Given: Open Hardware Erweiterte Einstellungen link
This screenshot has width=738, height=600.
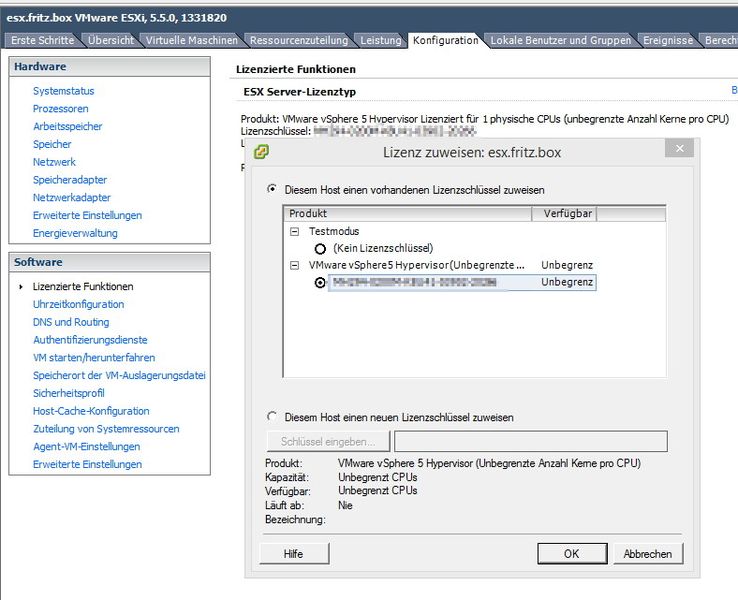Looking at the screenshot, I should pos(88,216).
